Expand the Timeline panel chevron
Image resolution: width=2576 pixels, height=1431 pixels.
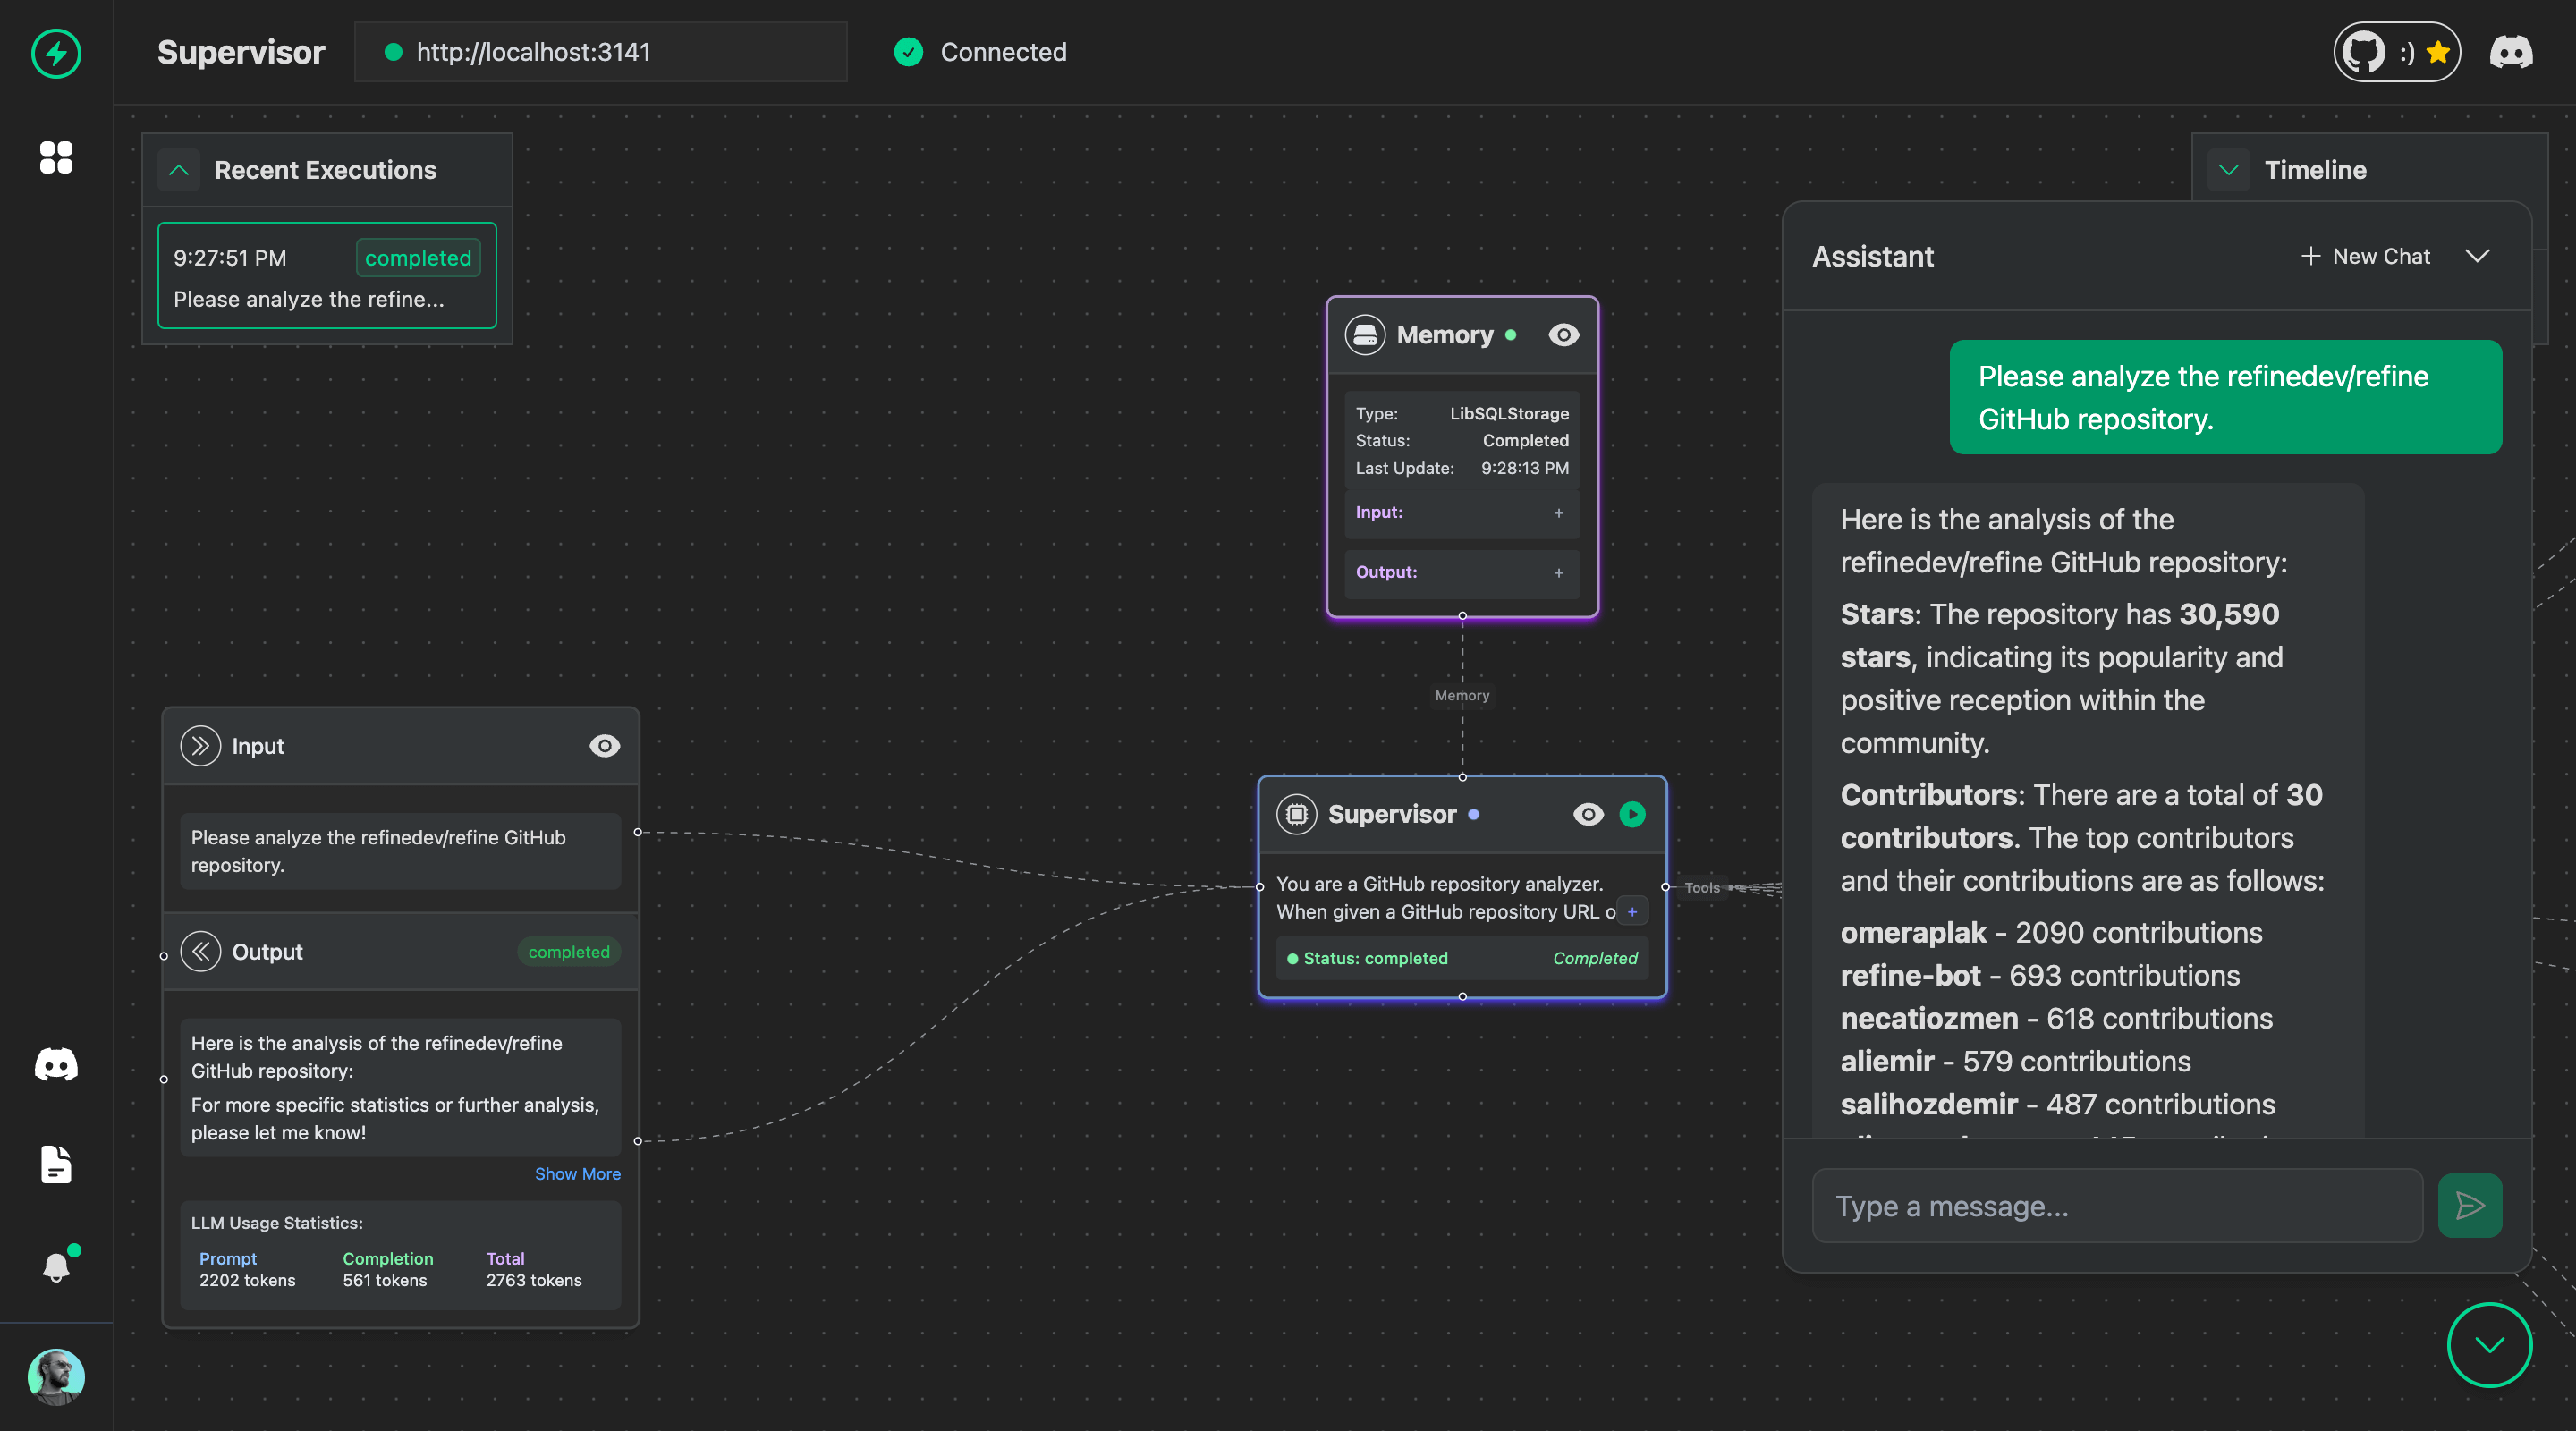tap(2228, 170)
